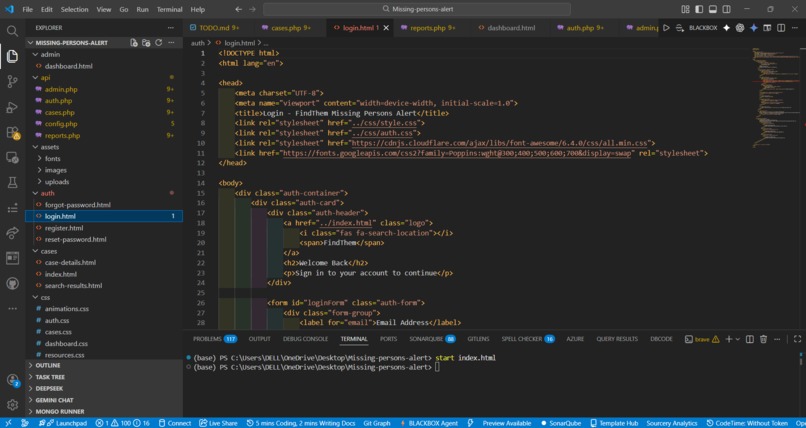Click the BLACKBOX button in editor toolbar

point(703,28)
